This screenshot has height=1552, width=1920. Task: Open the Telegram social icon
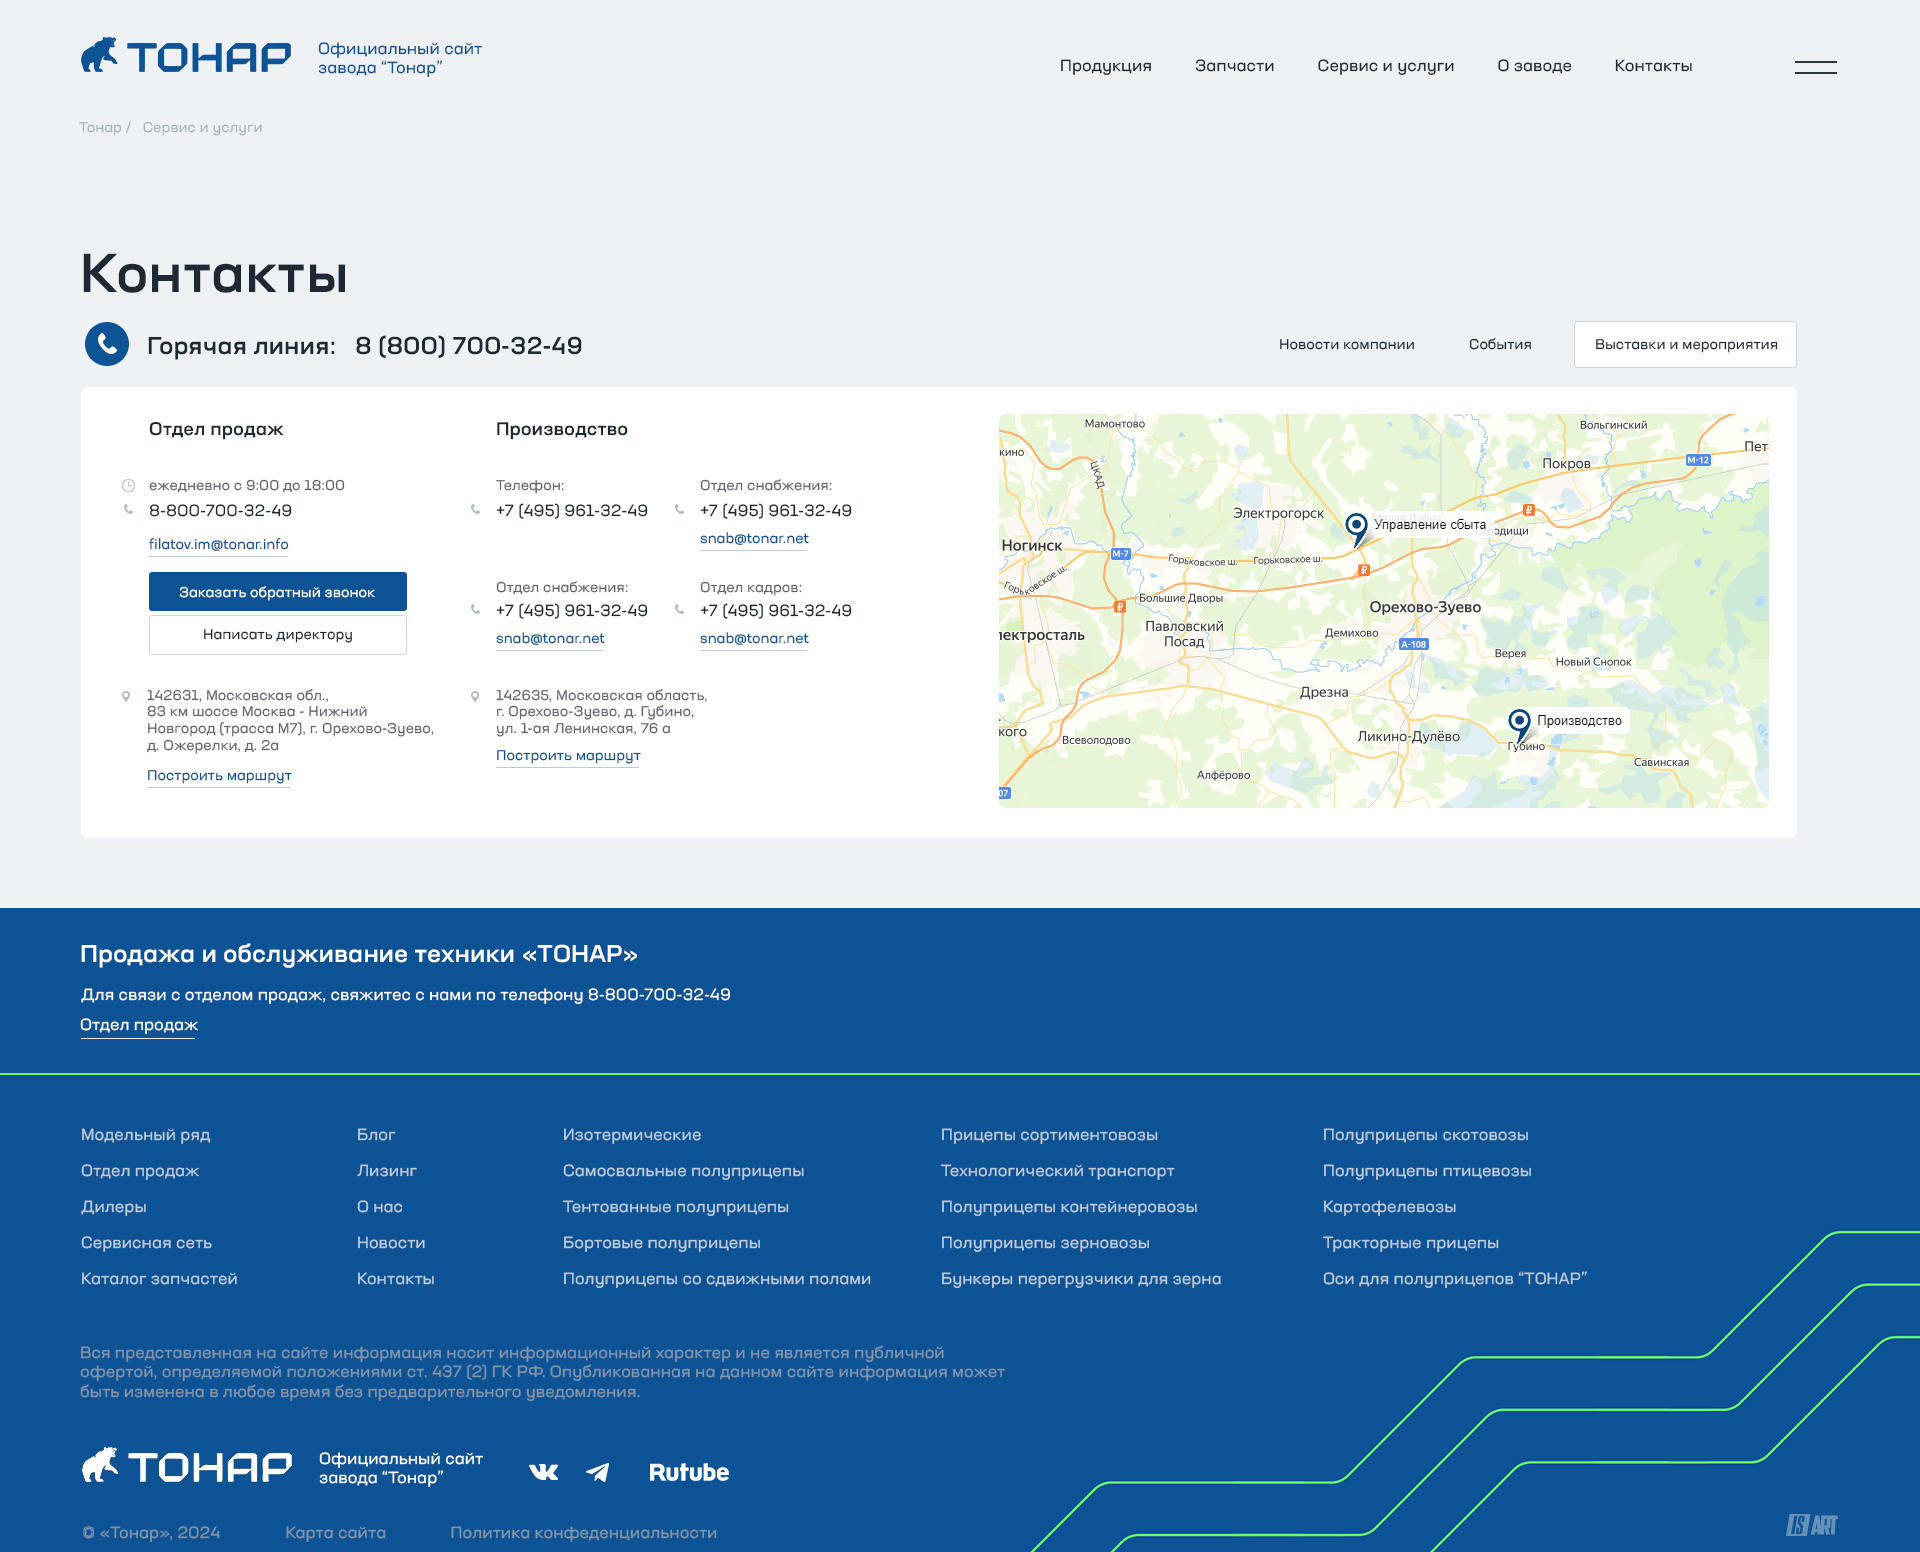tap(598, 1472)
